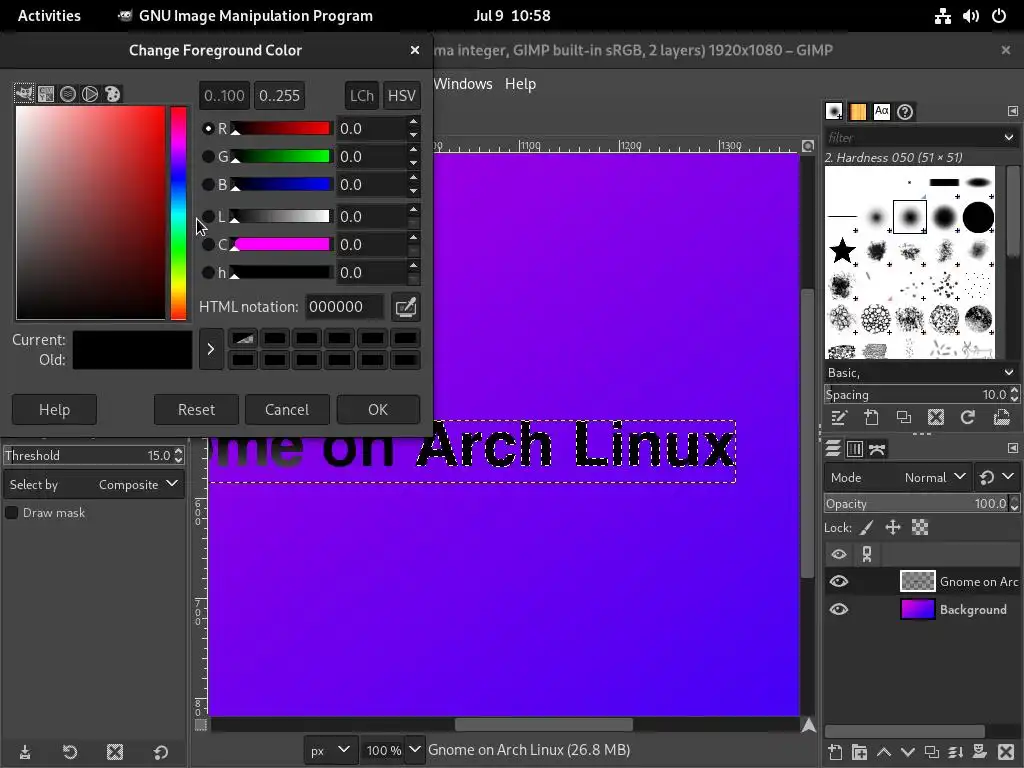The width and height of the screenshot is (1024, 768).
Task: Delete this layer icon
Action: (x=1006, y=752)
